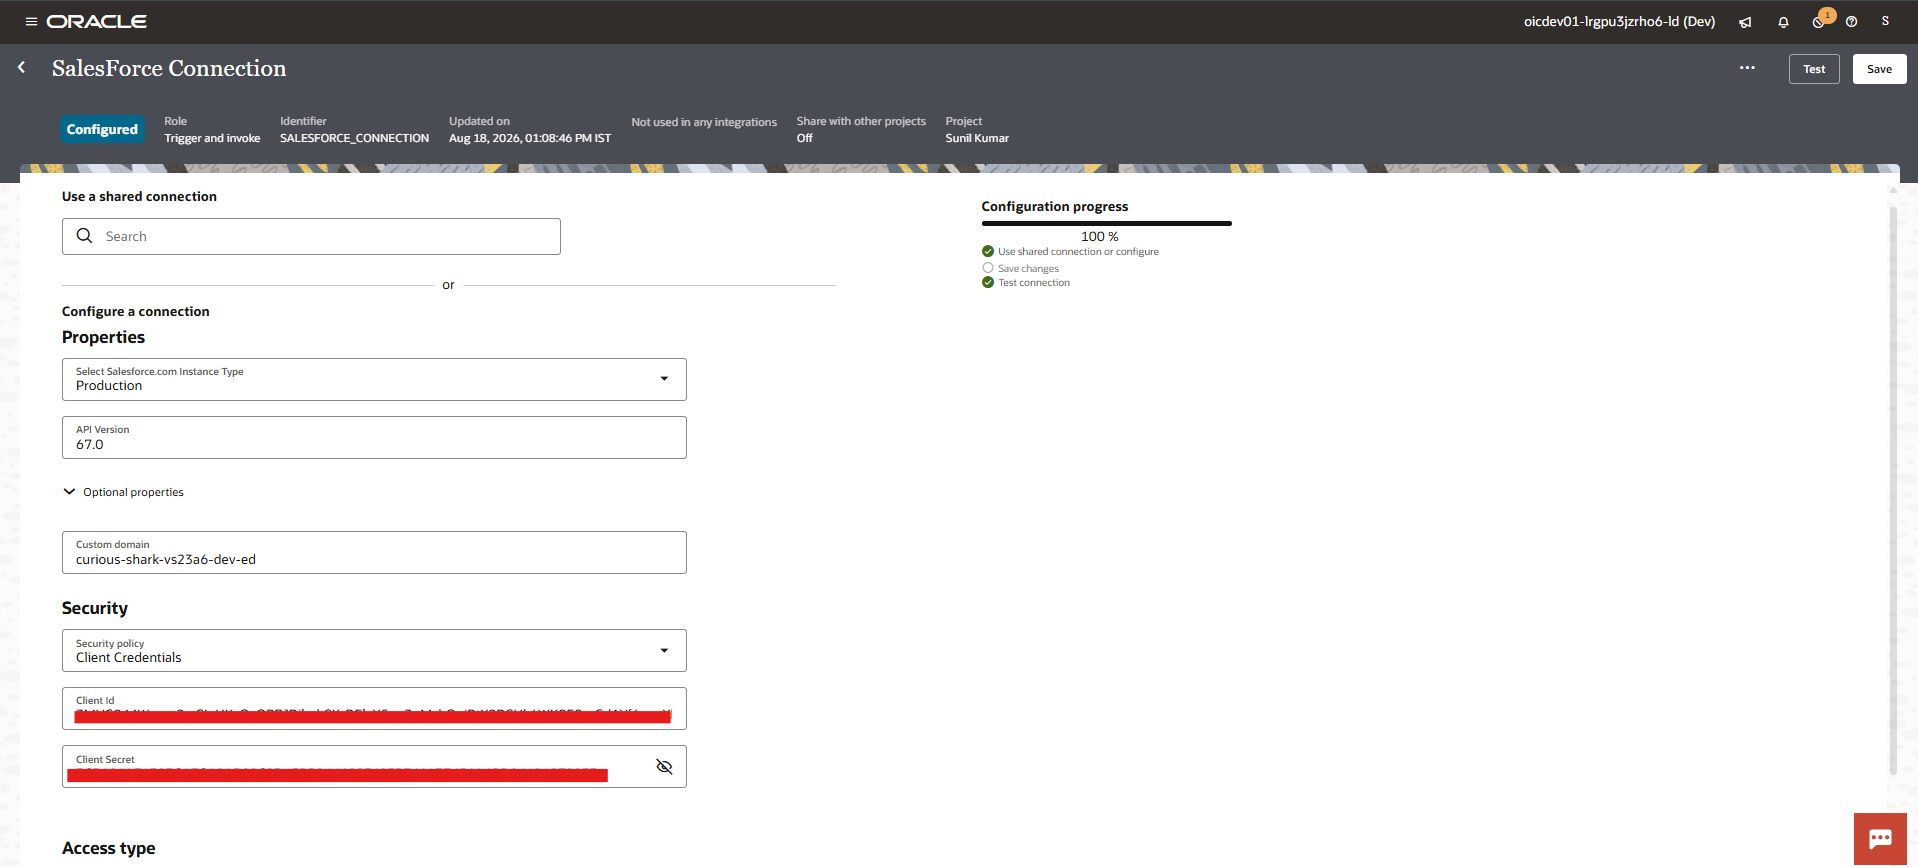The width and height of the screenshot is (1918, 867).
Task: Click the SalesForce Connection page title
Action: (169, 68)
